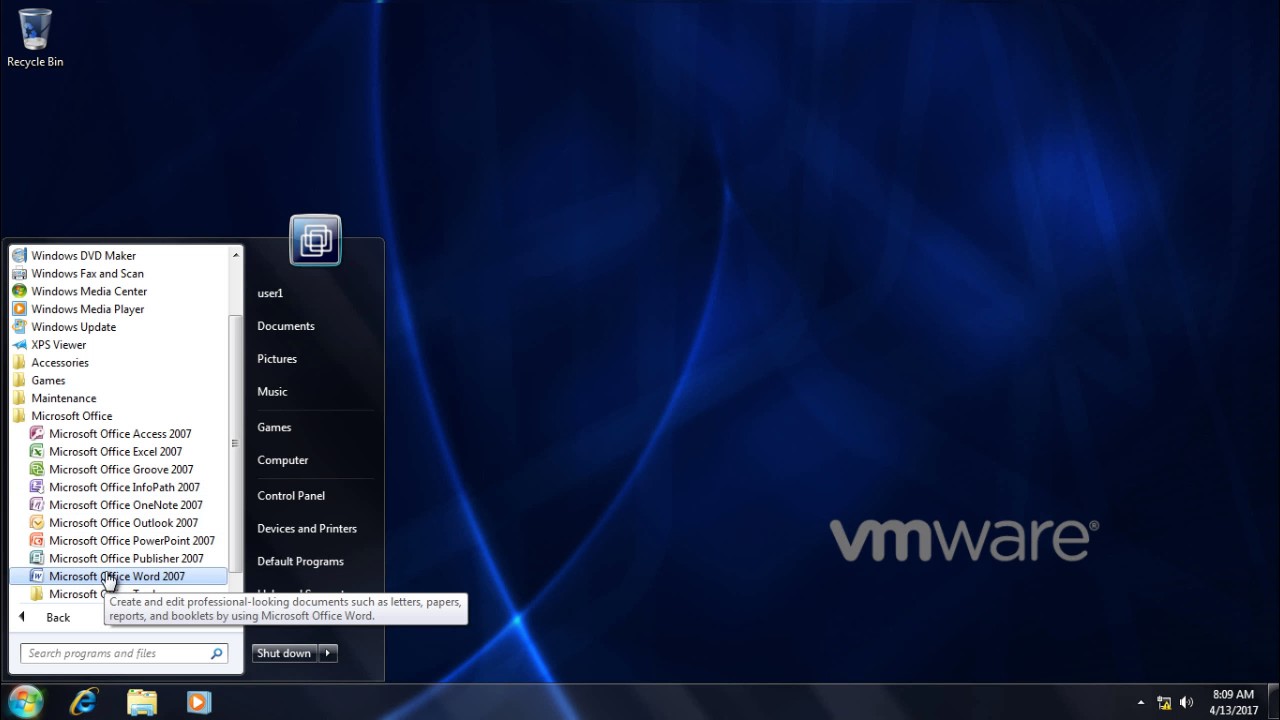This screenshot has width=1280, height=720.
Task: Click the programs list scroll-up arrow
Action: pos(236,255)
